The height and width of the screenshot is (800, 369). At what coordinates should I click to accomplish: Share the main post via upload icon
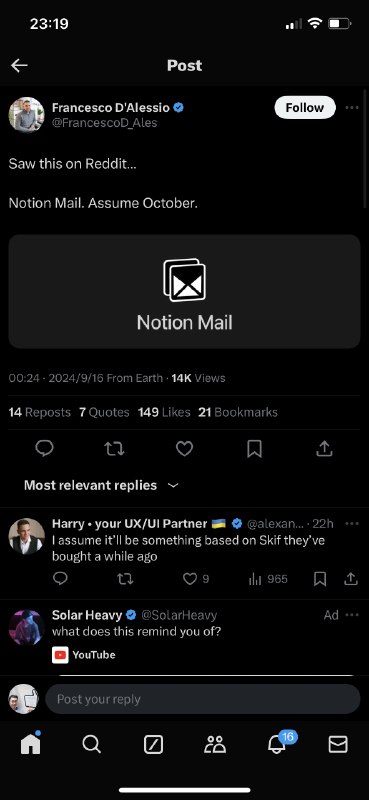click(x=324, y=448)
